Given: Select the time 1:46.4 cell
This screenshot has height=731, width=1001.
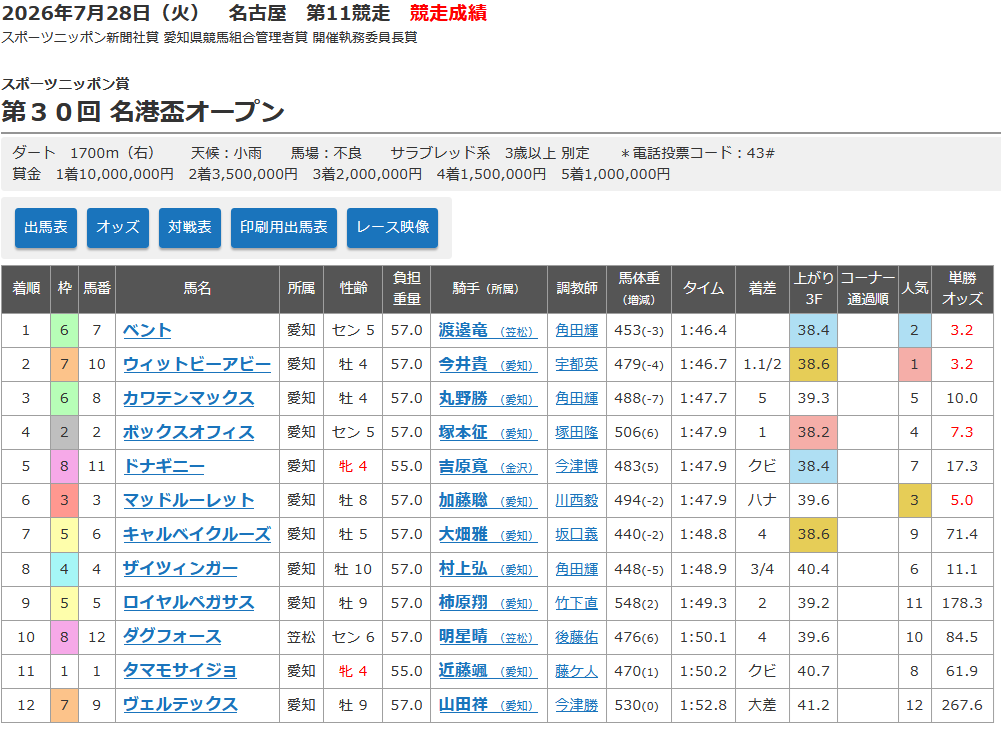Looking at the screenshot, I should point(703,330).
